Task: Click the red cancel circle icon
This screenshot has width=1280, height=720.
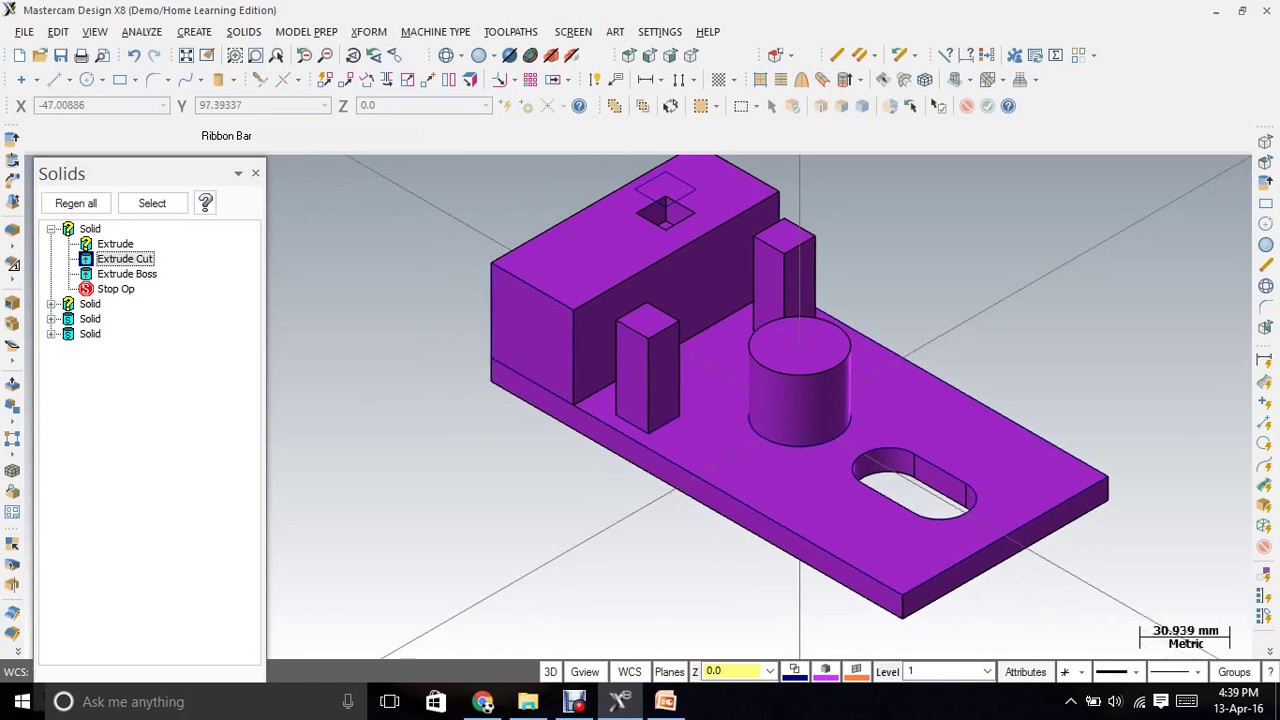Action: click(966, 106)
